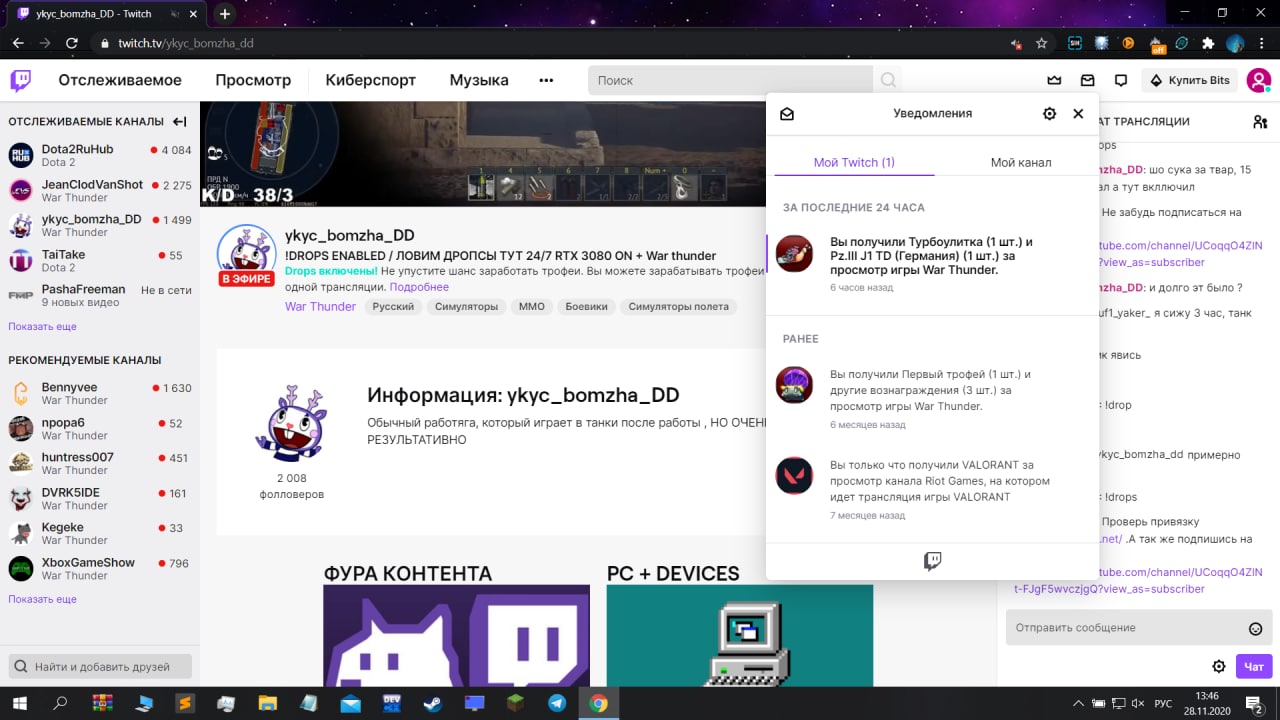Open XboxGameShow recommended channel
This screenshot has height=720, width=1280.
coord(100,568)
